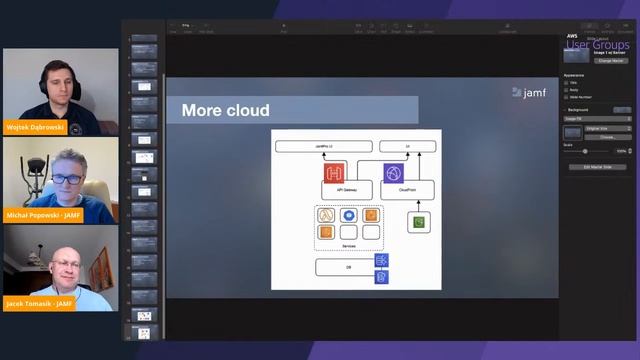Click the Add Slide toolbar button
This screenshot has height=360, width=640.
point(206,28)
